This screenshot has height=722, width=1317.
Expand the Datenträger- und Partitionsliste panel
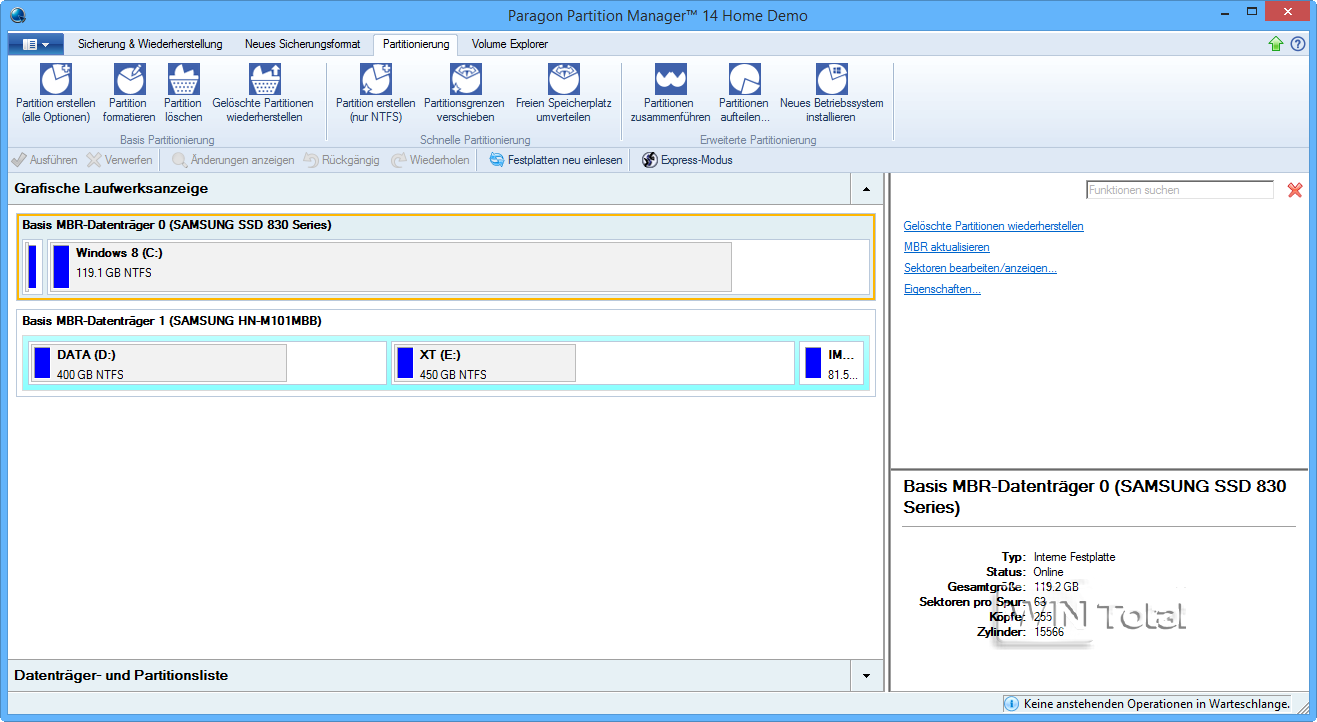[866, 676]
